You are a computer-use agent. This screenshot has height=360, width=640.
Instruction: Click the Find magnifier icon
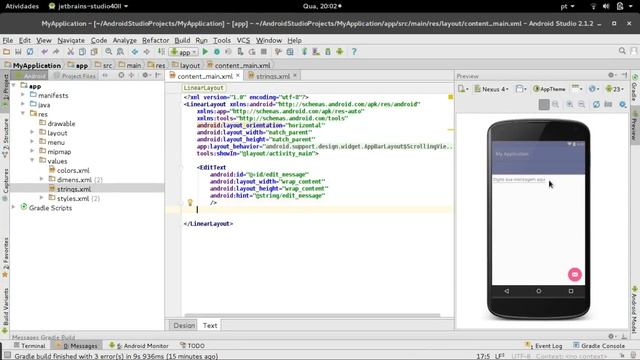point(109,52)
